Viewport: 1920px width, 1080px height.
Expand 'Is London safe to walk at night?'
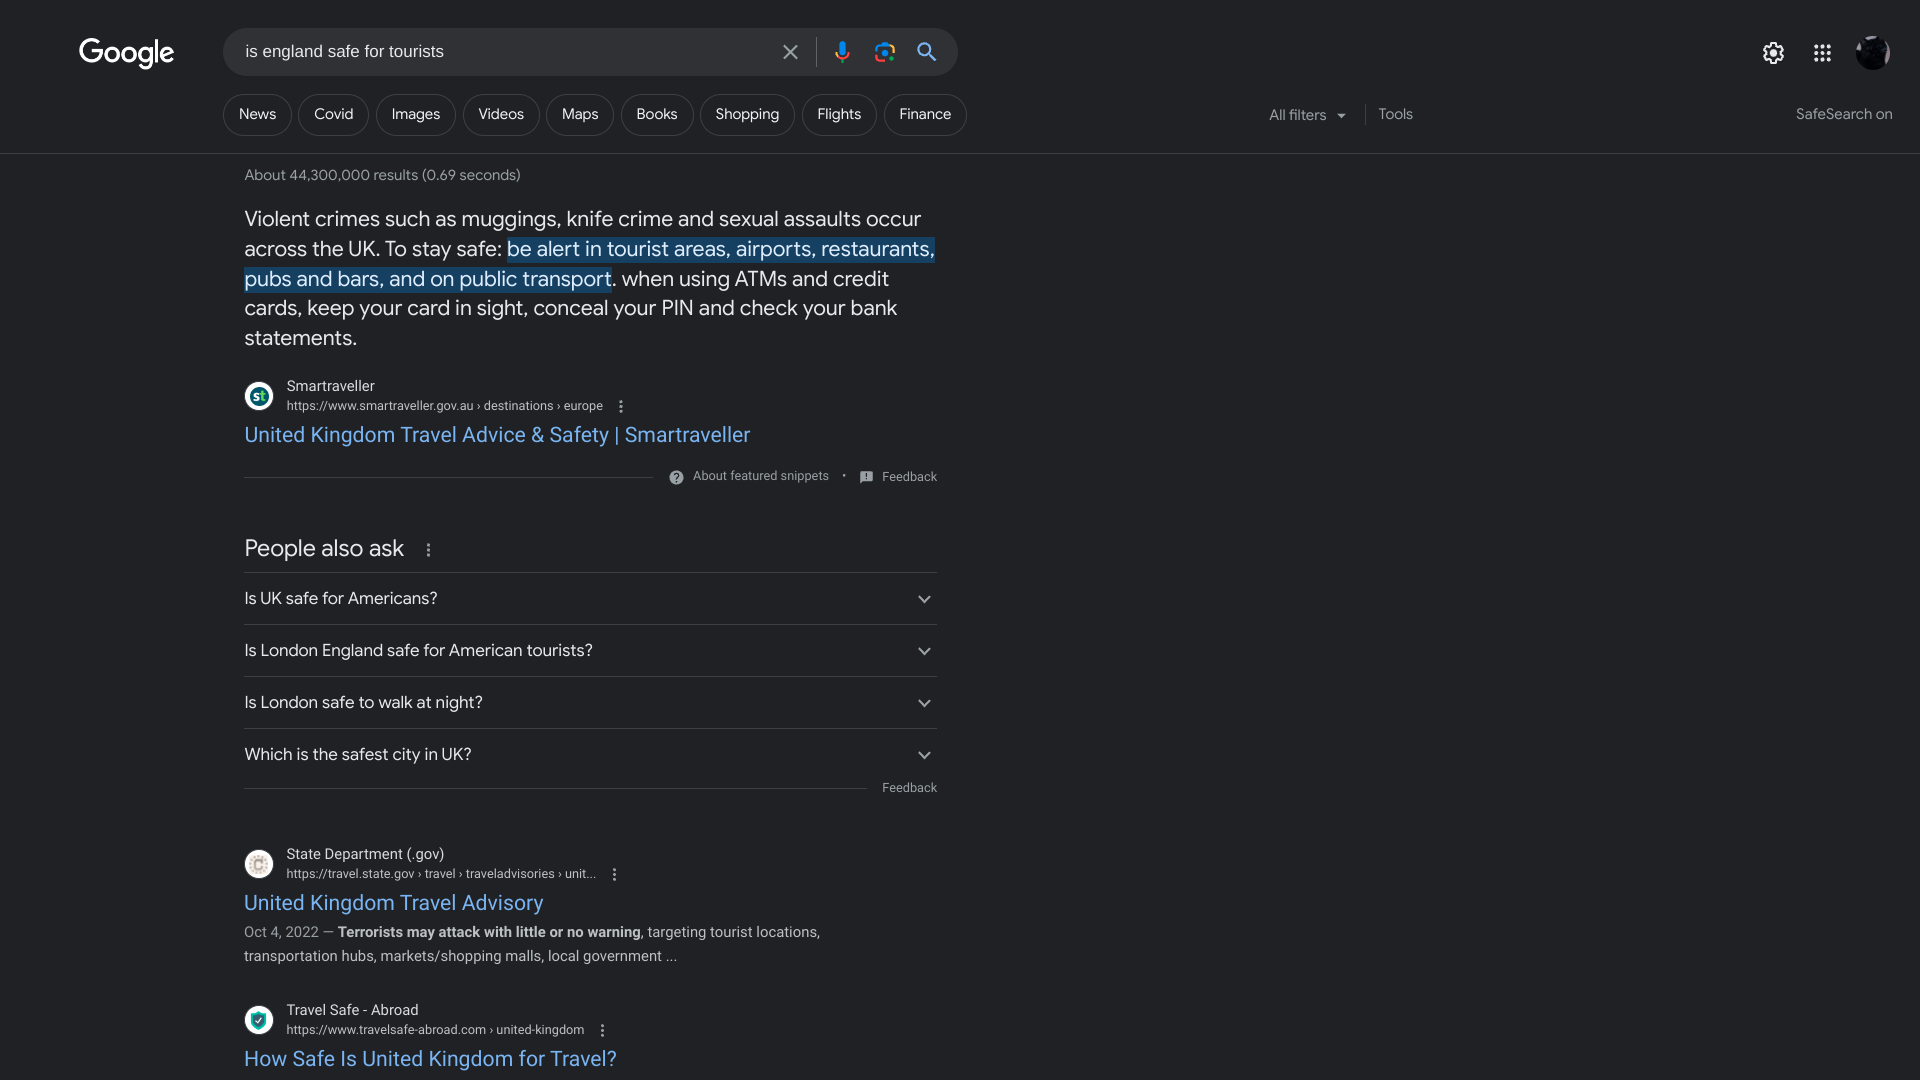tap(590, 703)
